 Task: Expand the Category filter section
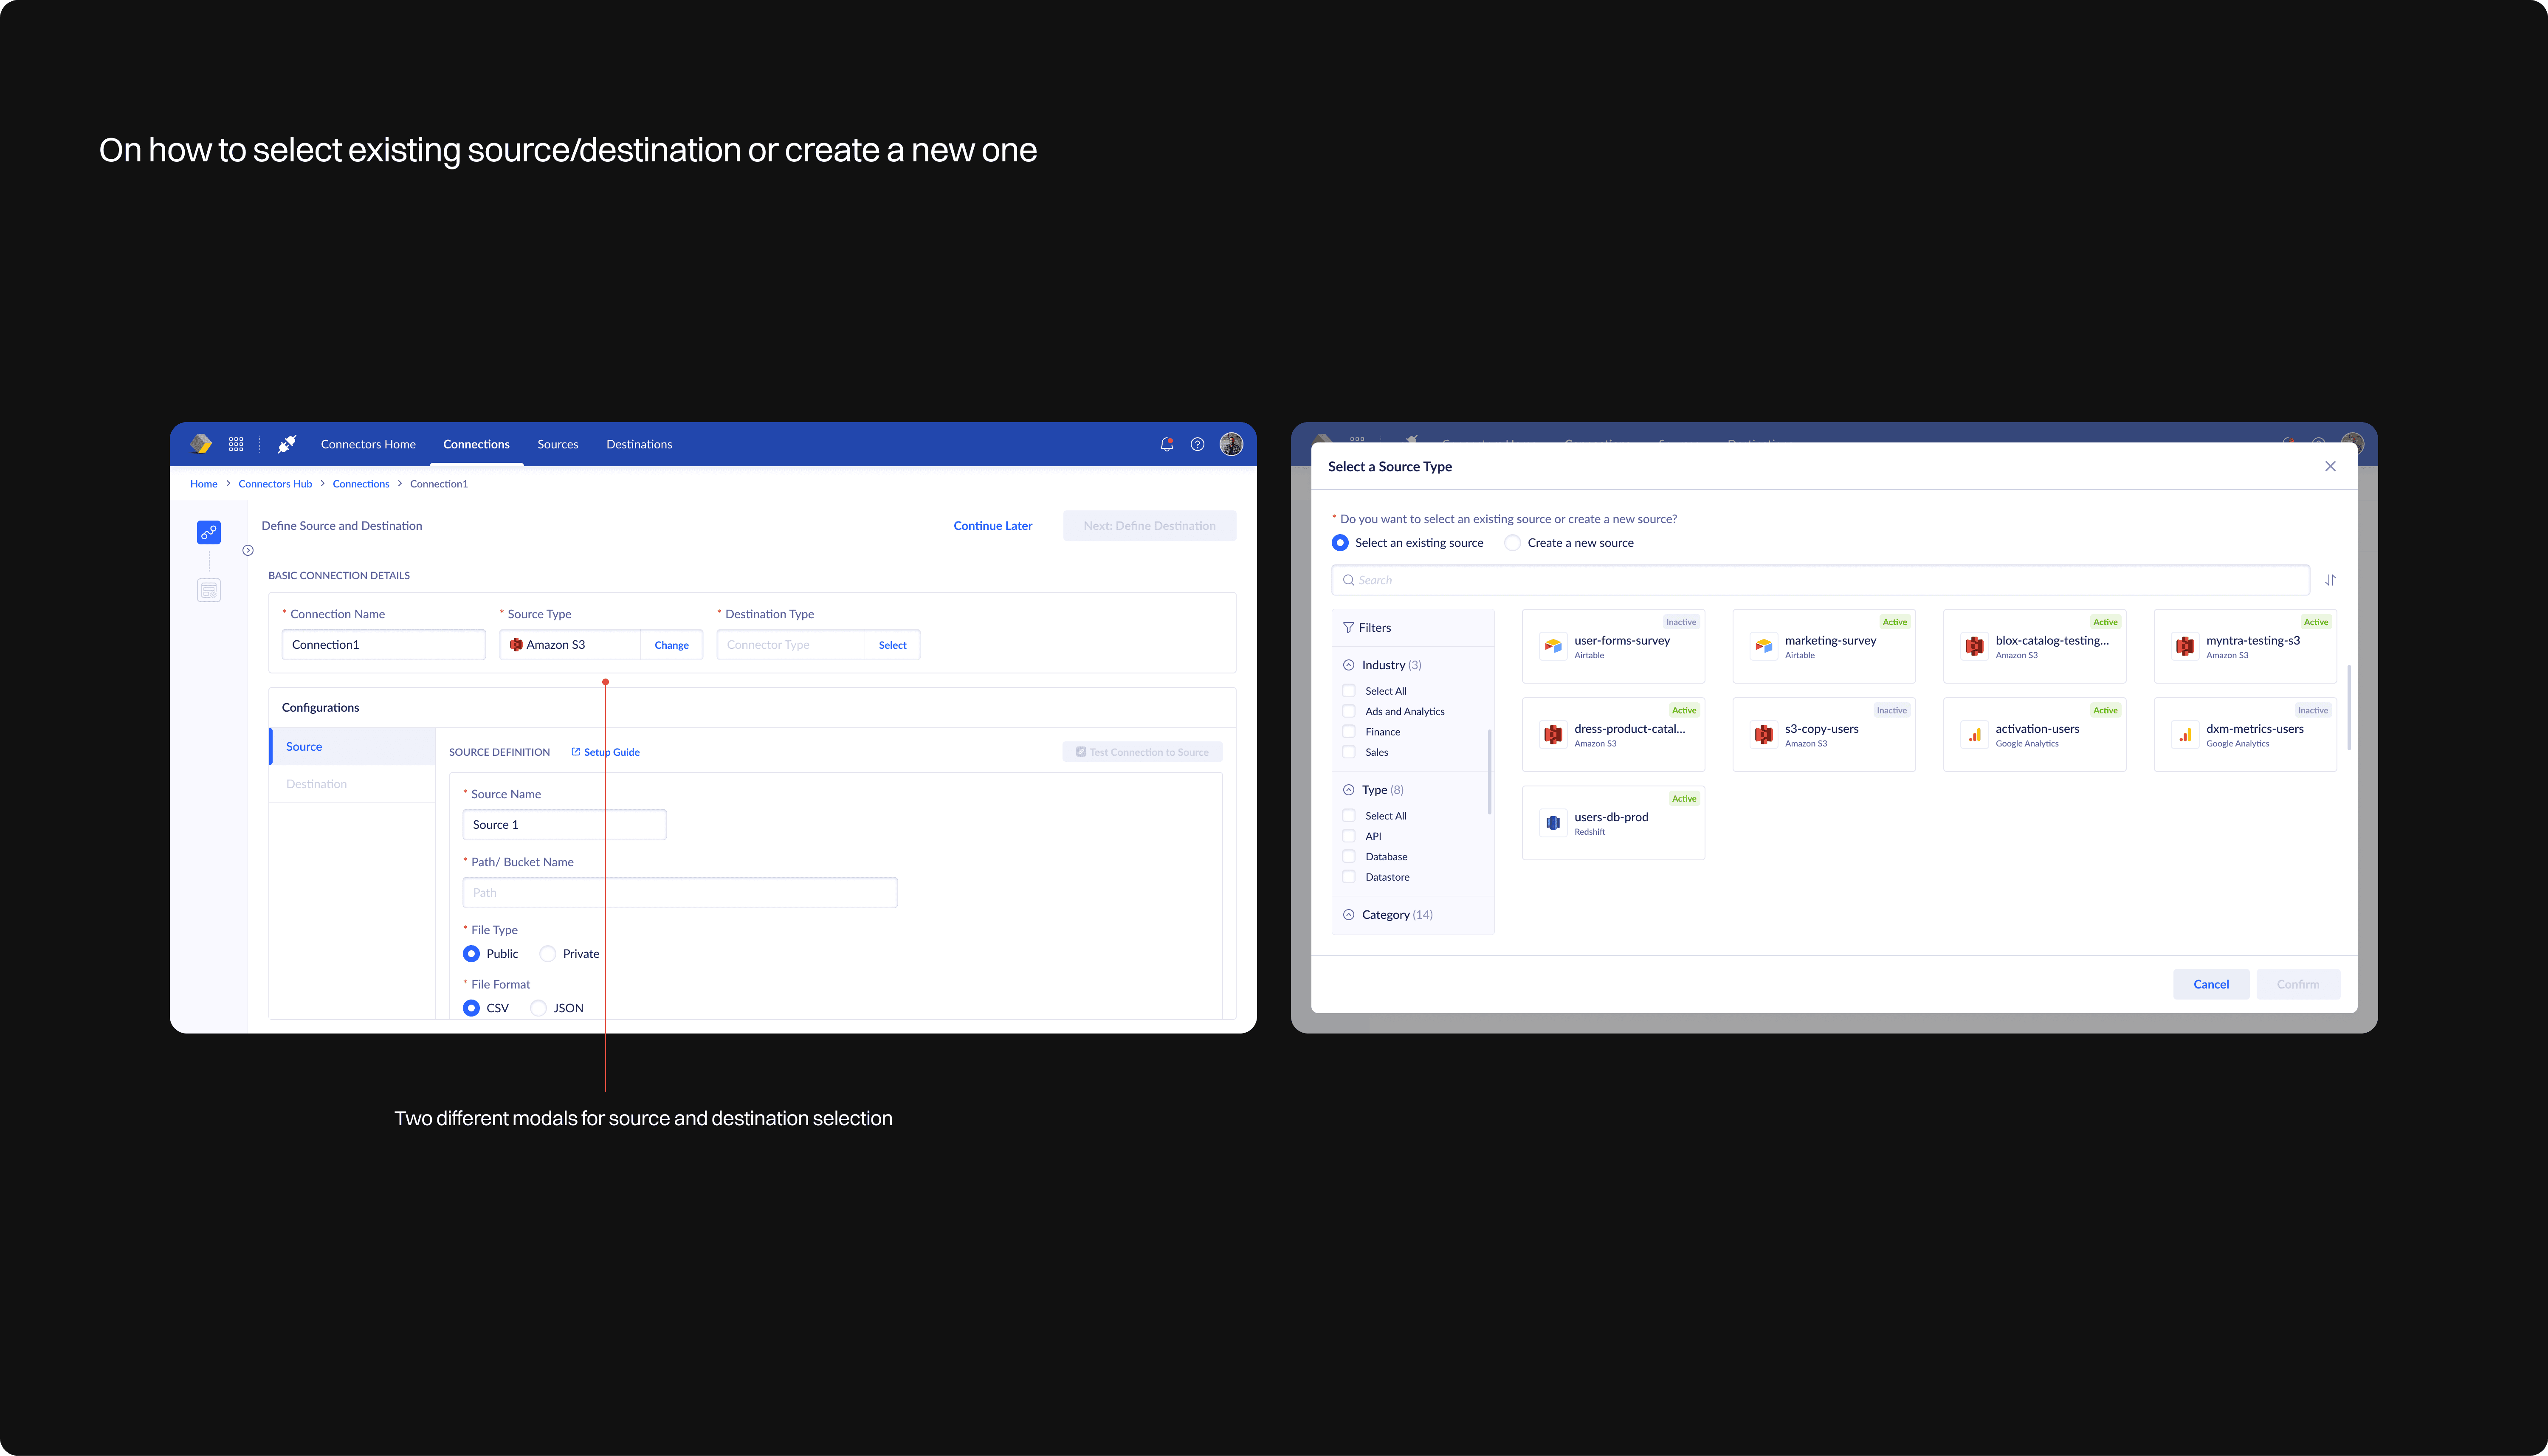pos(1349,915)
